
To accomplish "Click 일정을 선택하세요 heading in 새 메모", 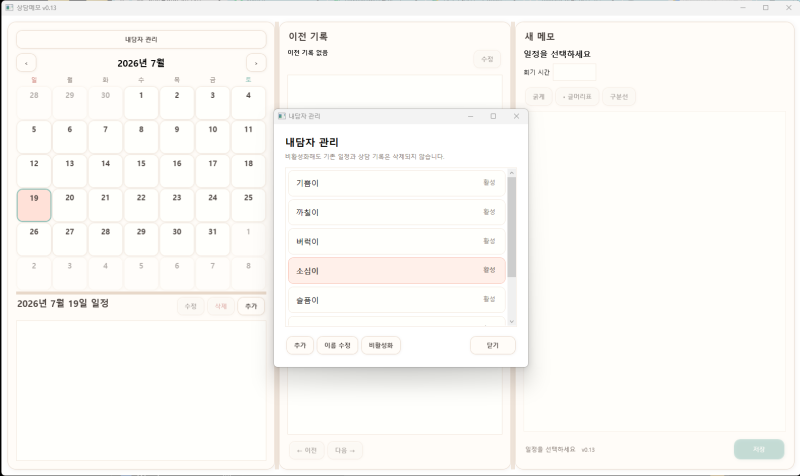I will 557,54.
